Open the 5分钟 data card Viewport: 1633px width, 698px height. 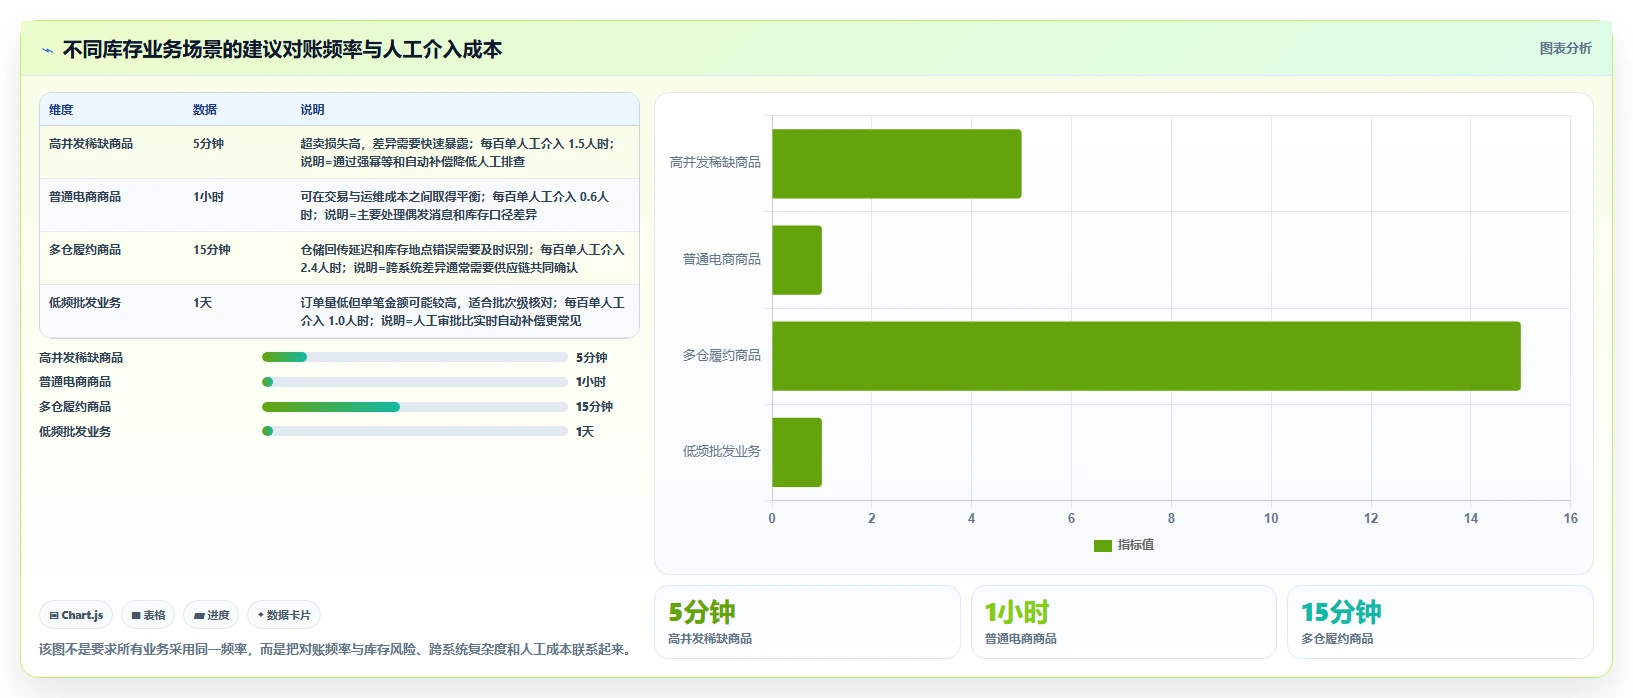(807, 622)
